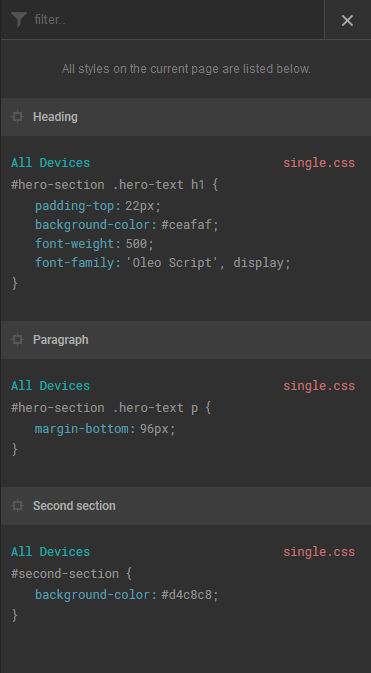371x673 pixels.
Task: Select the Second section header
Action: [186, 506]
